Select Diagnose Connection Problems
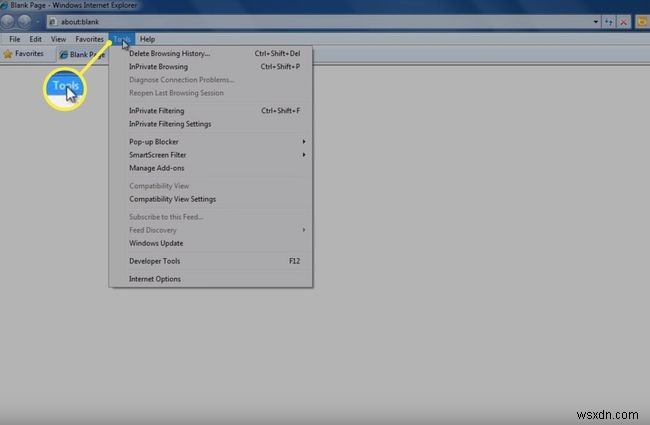 pos(211,80)
